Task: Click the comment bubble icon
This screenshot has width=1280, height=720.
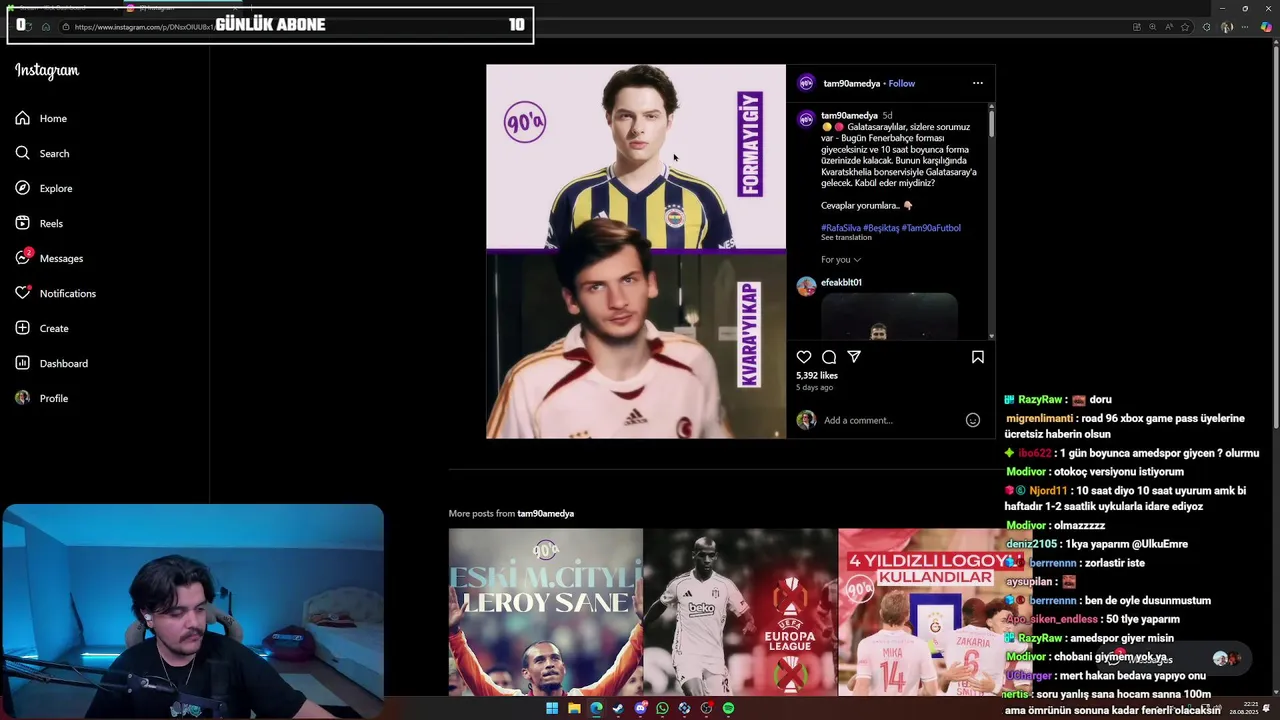Action: 829,357
